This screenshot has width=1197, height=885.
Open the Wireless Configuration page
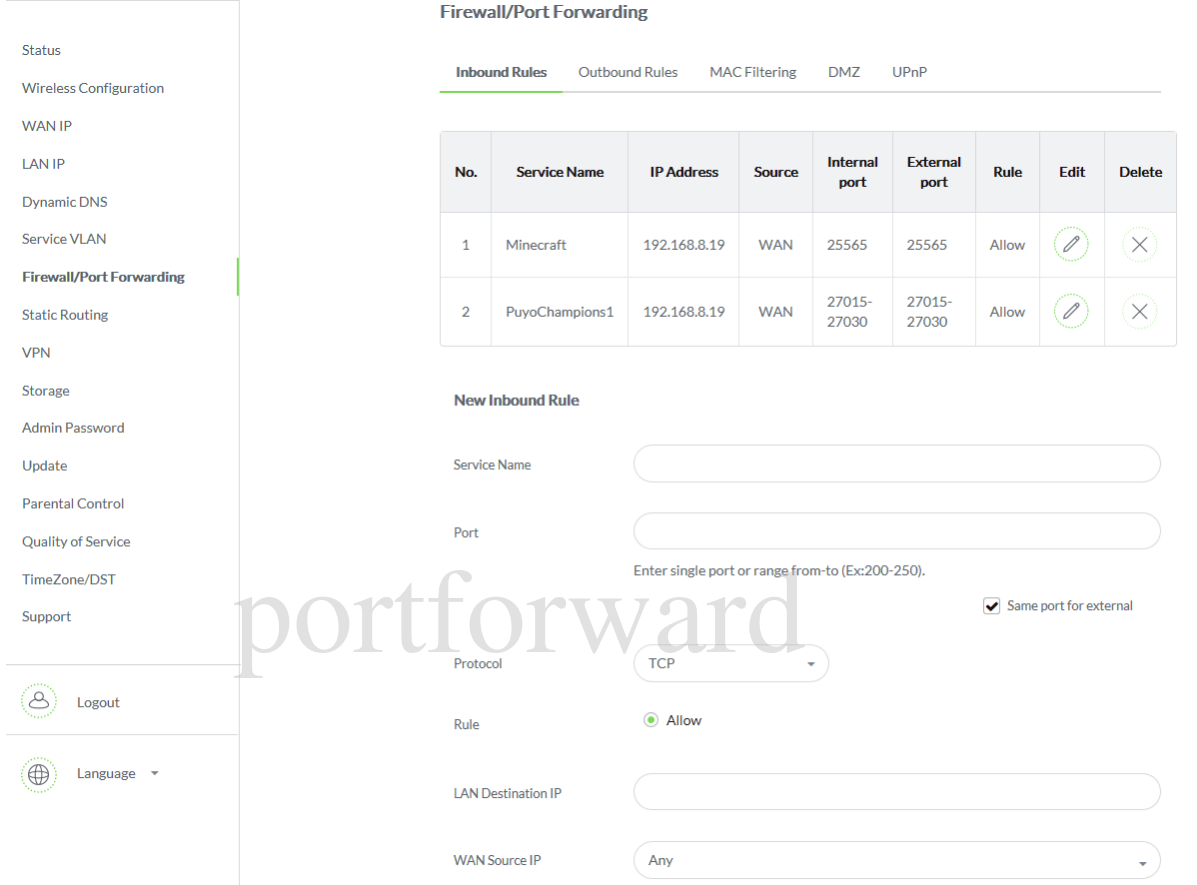92,87
